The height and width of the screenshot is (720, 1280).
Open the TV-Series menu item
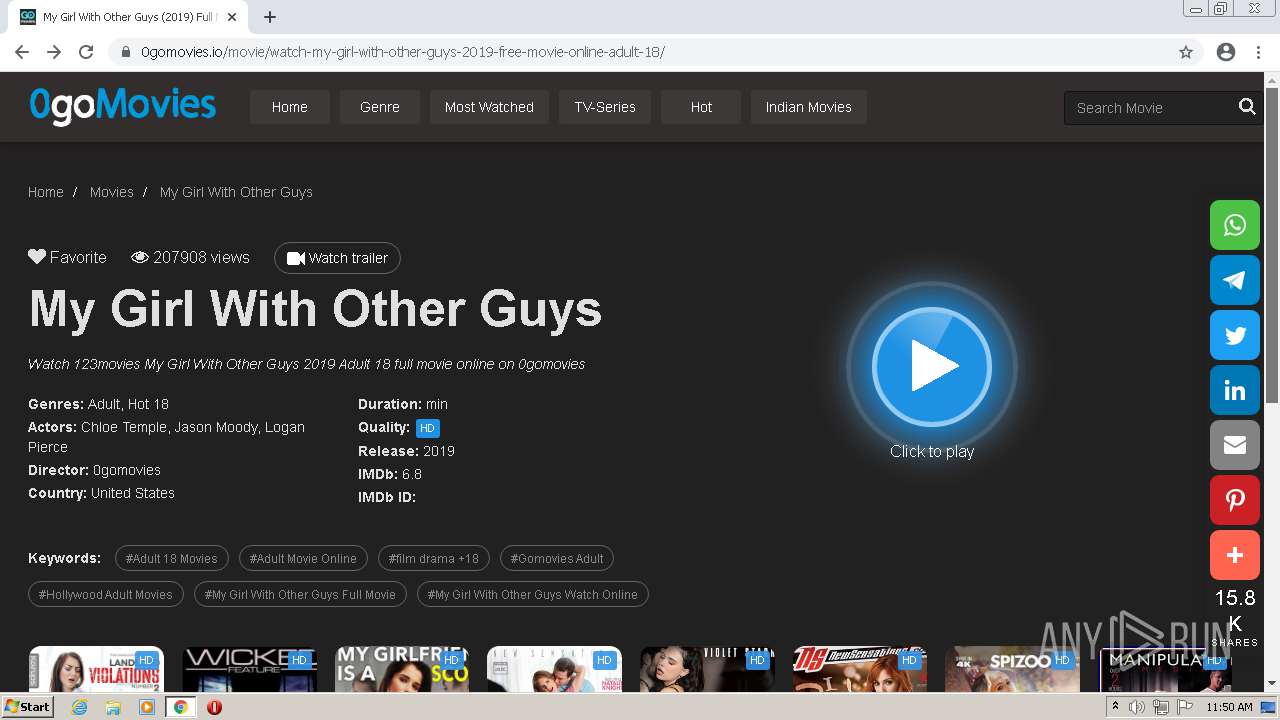click(605, 107)
